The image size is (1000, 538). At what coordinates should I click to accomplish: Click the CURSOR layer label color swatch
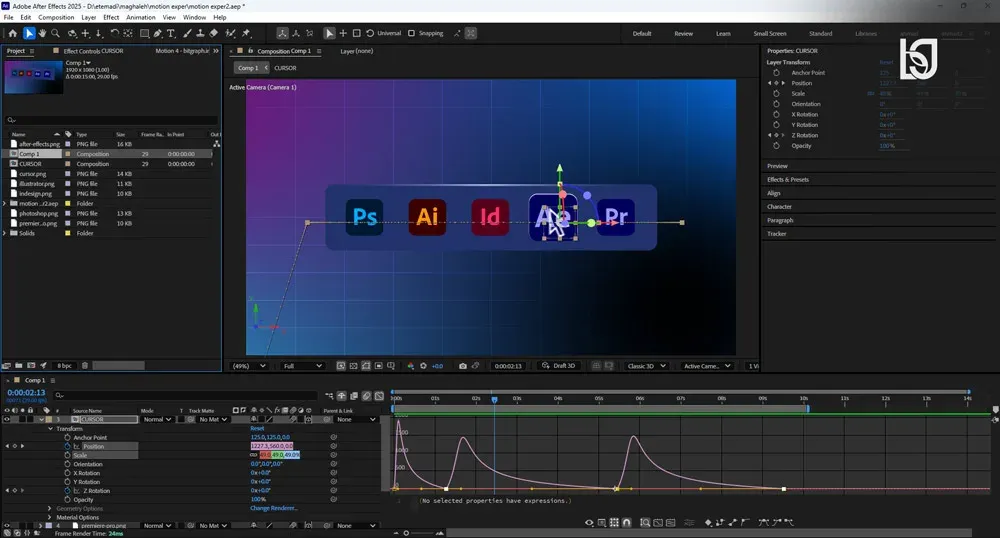(x=48, y=419)
